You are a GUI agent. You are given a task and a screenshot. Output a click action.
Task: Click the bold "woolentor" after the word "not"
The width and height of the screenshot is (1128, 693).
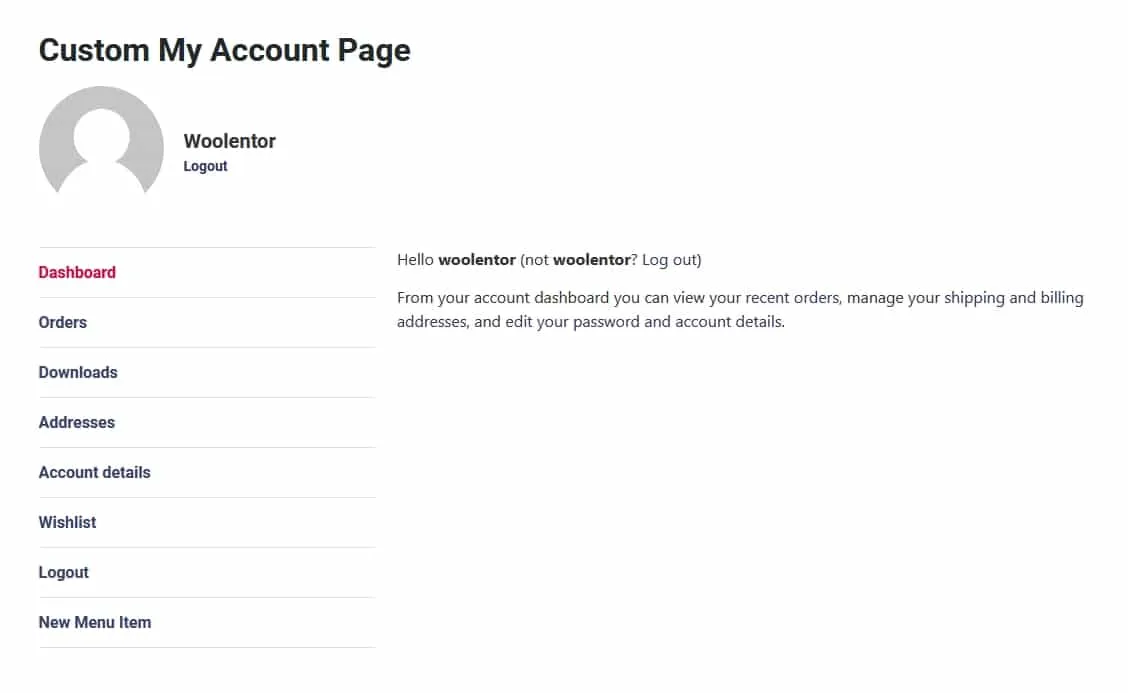(x=592, y=260)
